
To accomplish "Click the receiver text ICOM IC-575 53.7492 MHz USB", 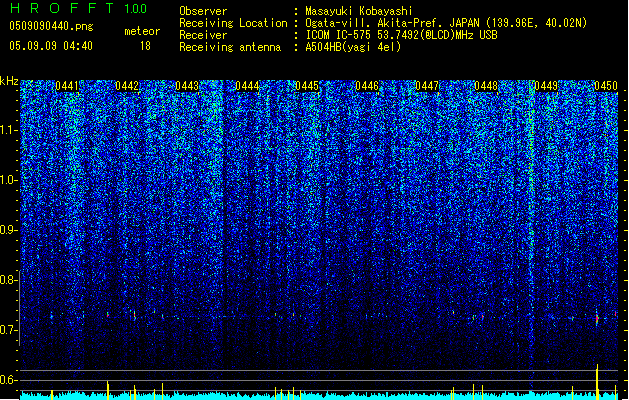I will [x=401, y=35].
